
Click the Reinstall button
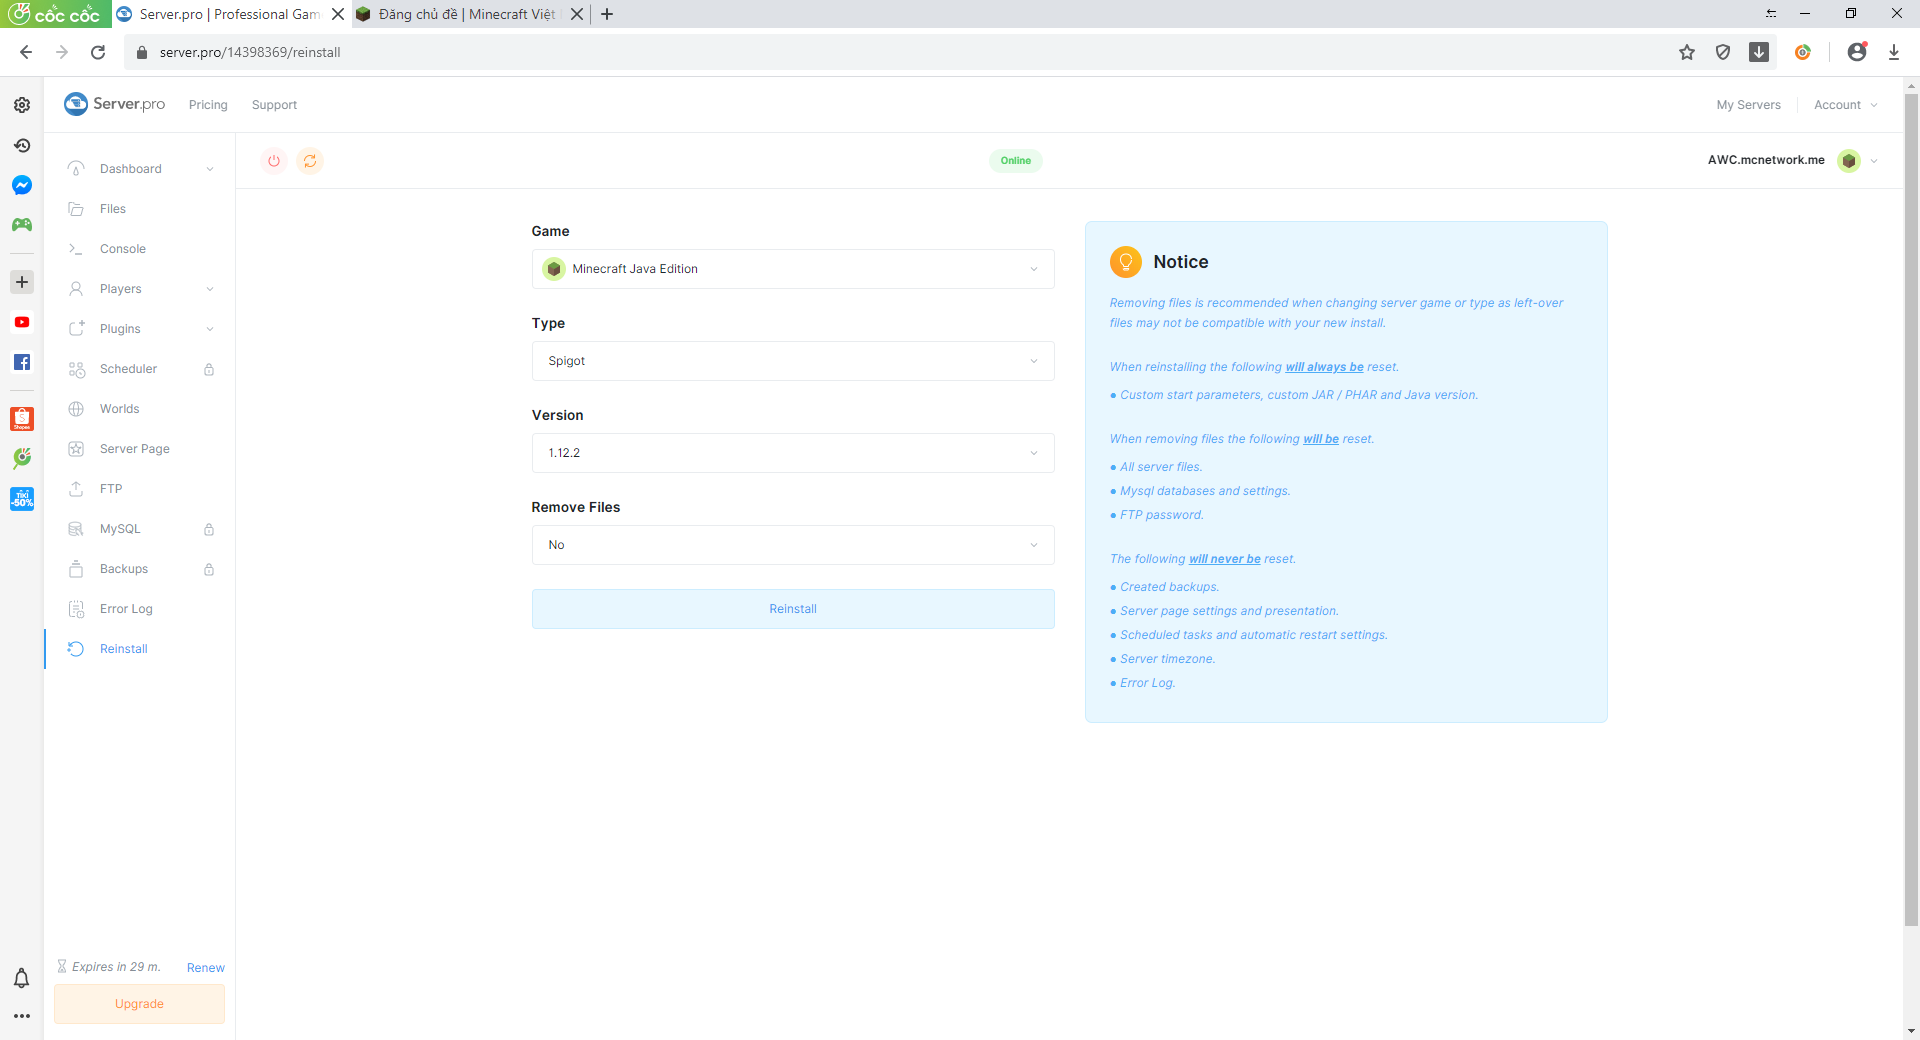tap(793, 609)
